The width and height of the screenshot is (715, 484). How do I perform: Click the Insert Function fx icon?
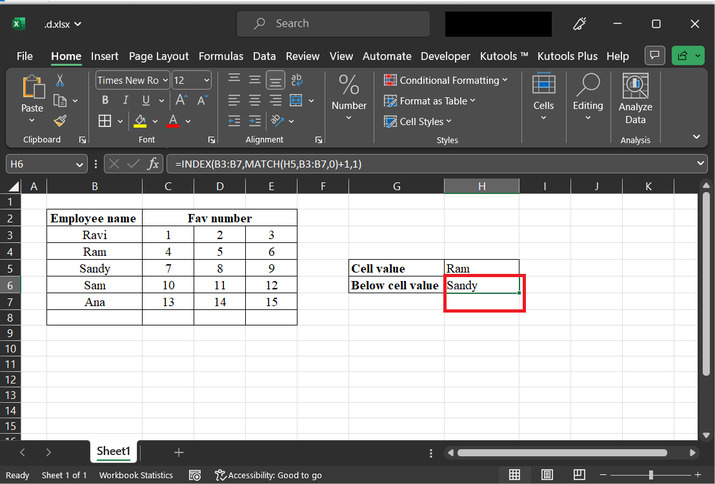click(153, 163)
